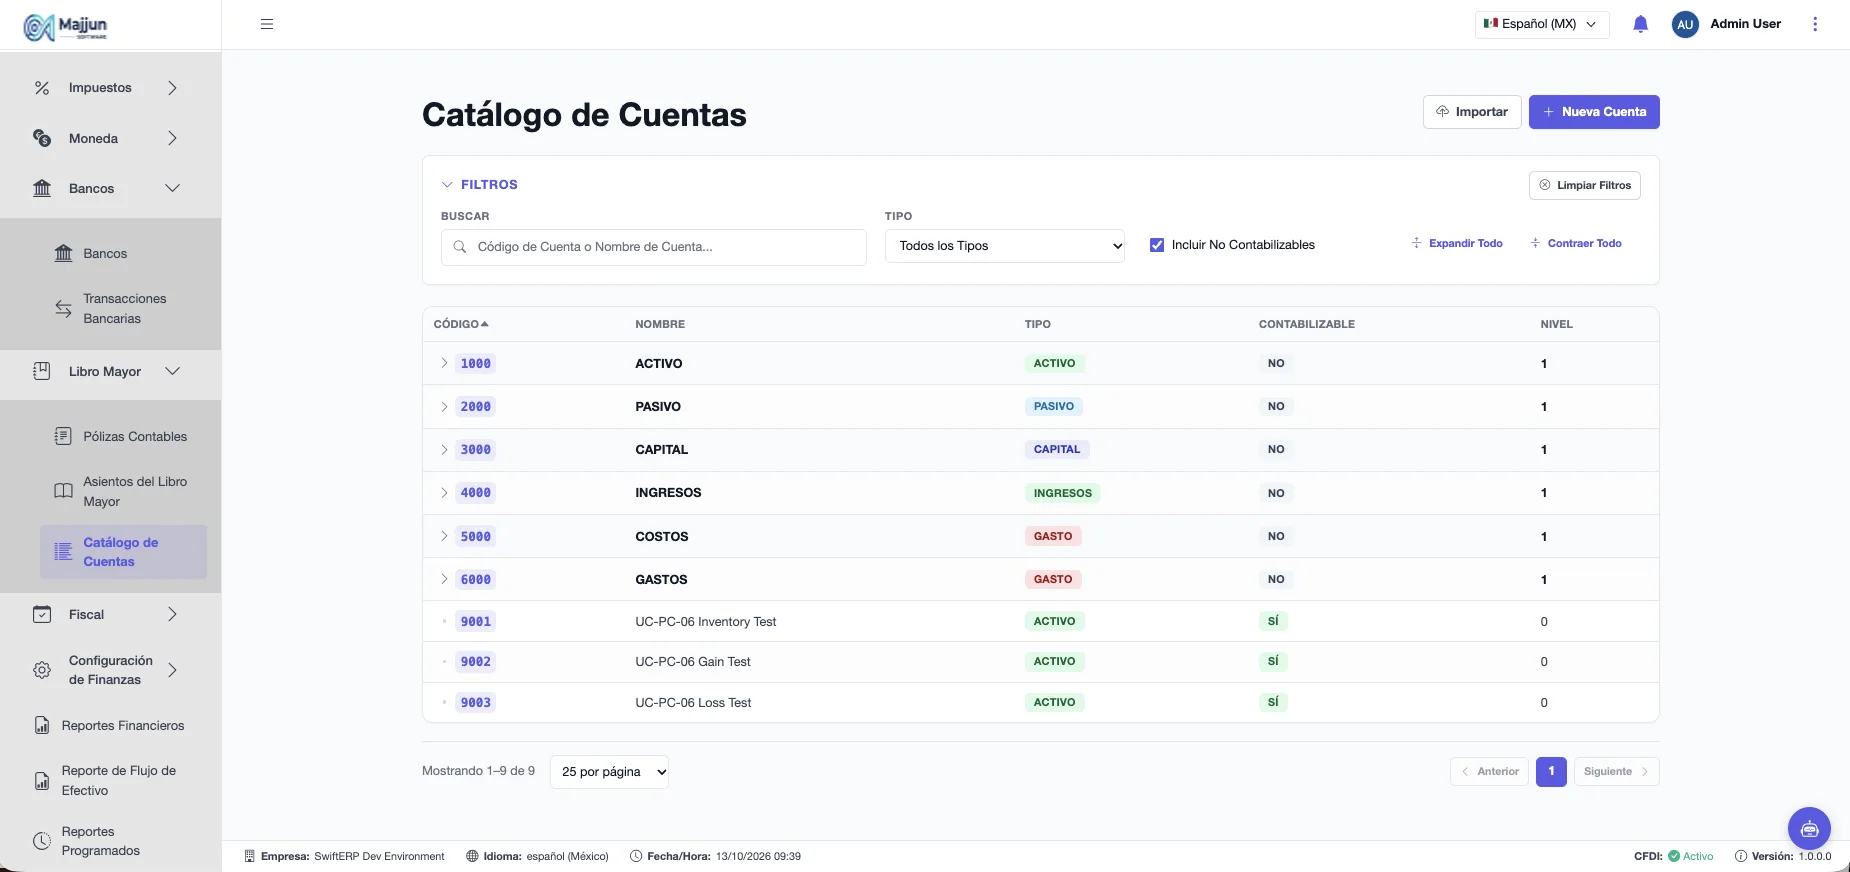
Task: Click Limpiar Filtros button
Action: [1585, 185]
